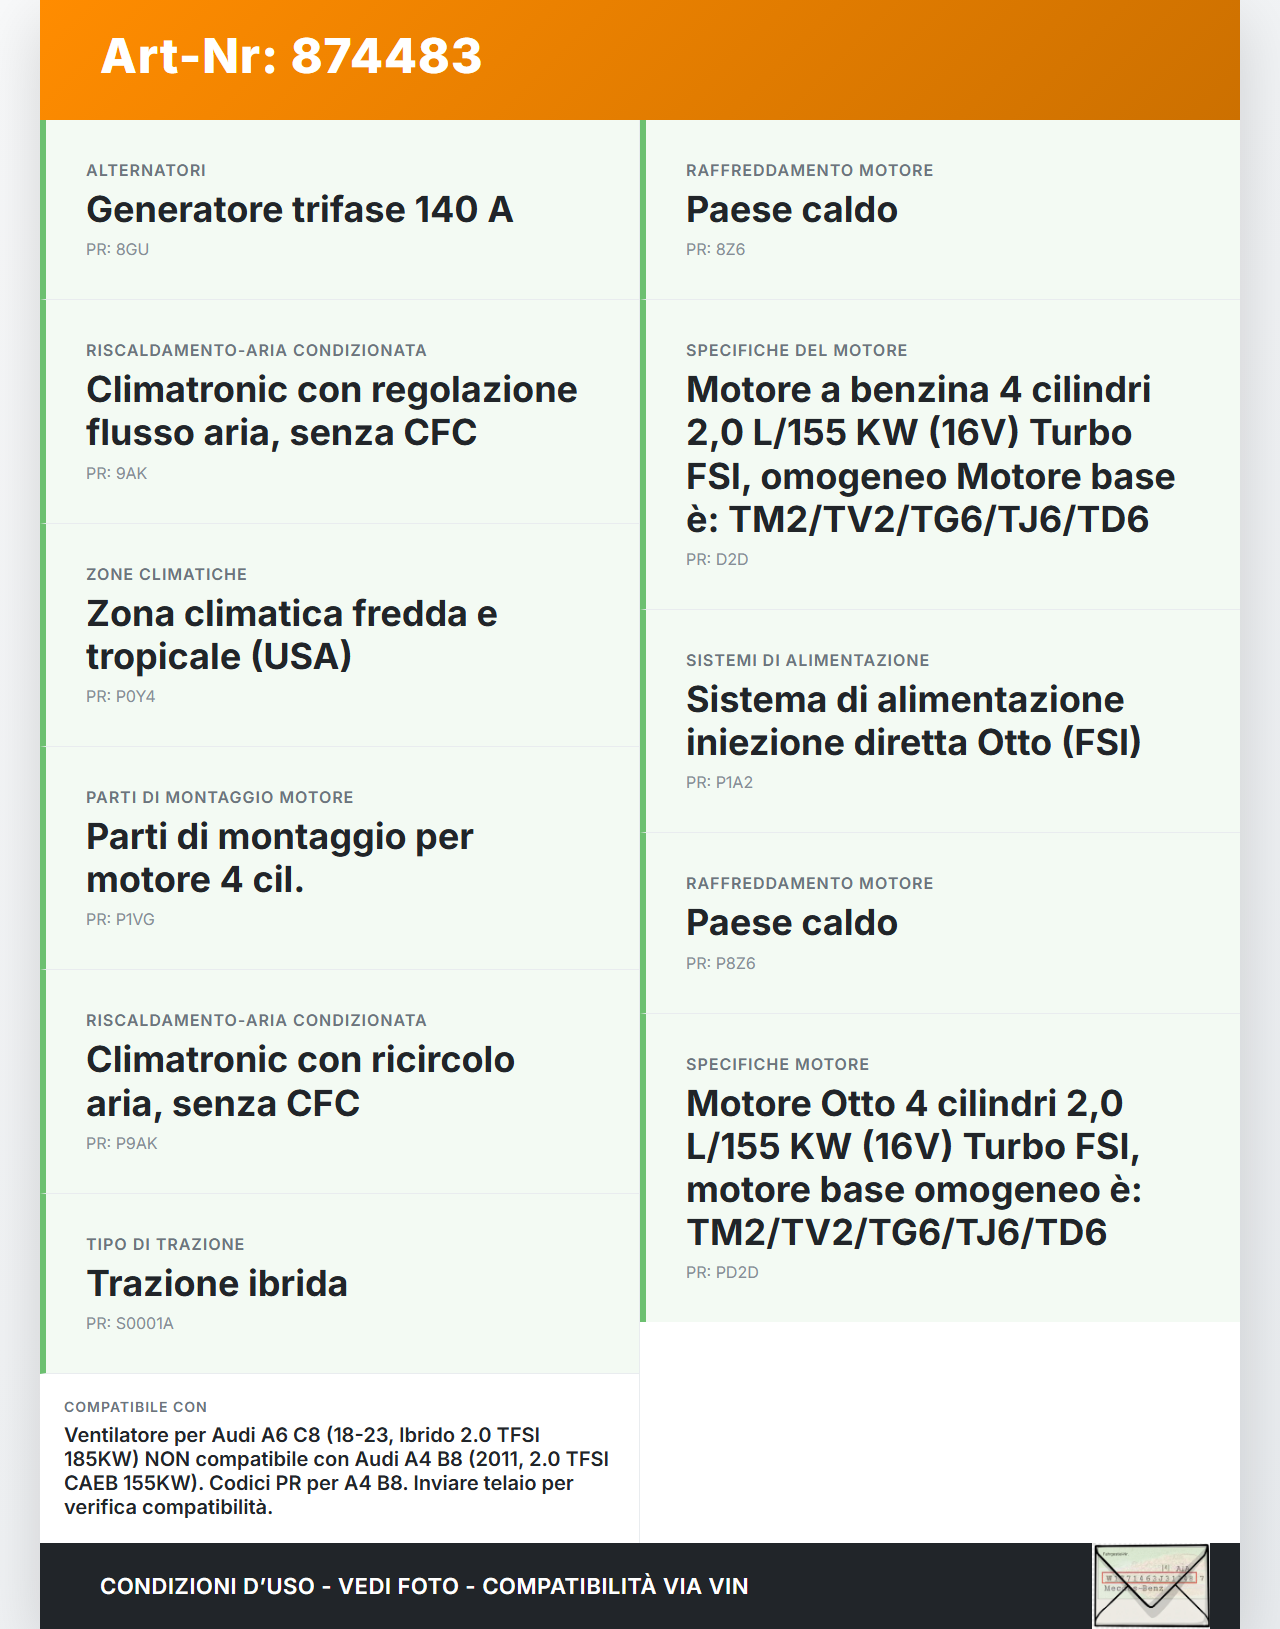Select Parti di montaggio per motore 4 cil.
Viewport: 1280px width, 1629px height.
click(279, 858)
